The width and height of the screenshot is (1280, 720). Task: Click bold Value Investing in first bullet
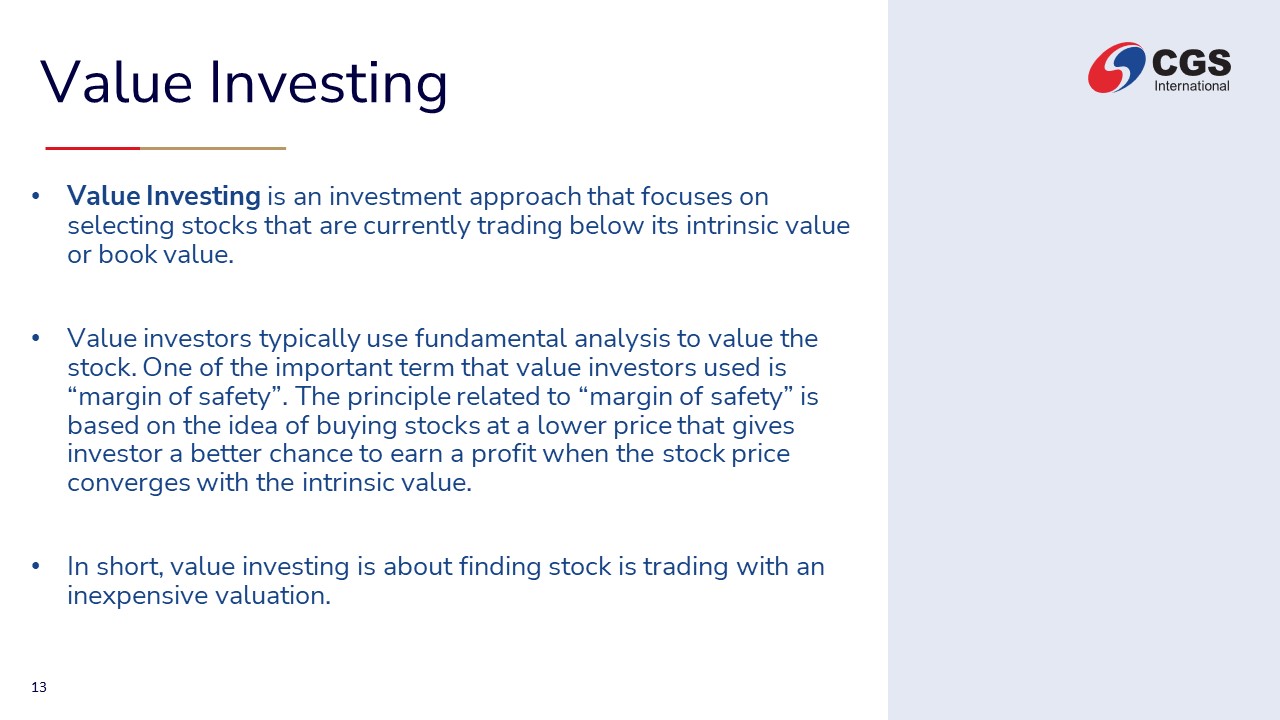[x=163, y=196]
